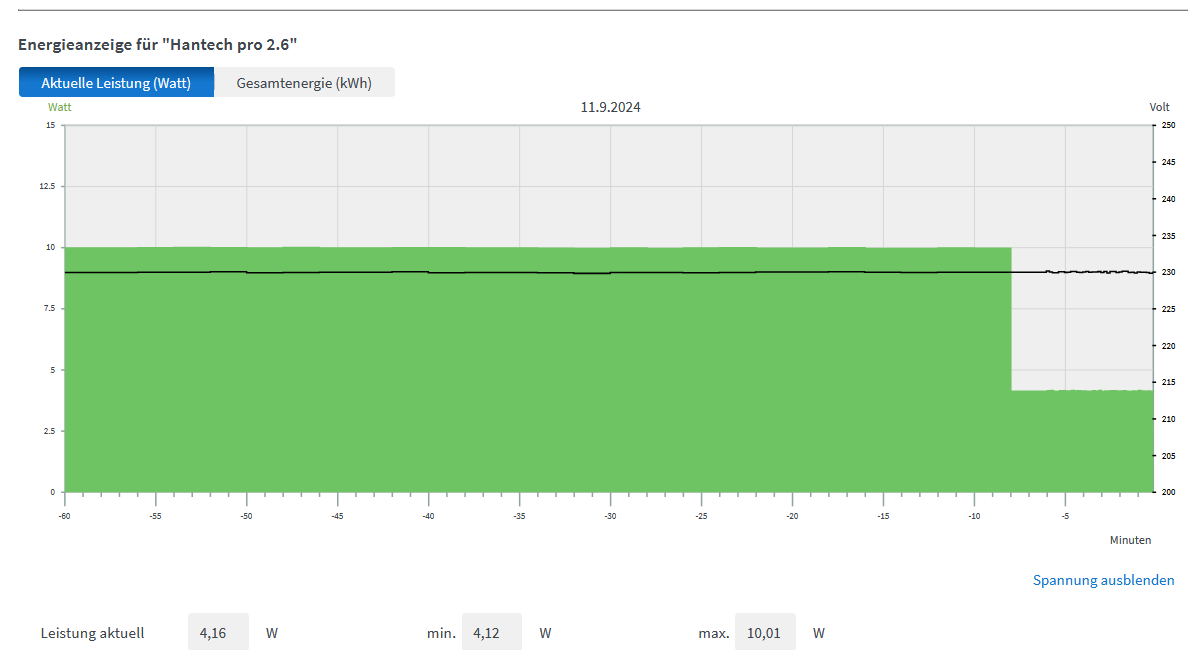Click the max. label before 10,01
The width and height of the screenshot is (1188, 650).
(x=714, y=633)
